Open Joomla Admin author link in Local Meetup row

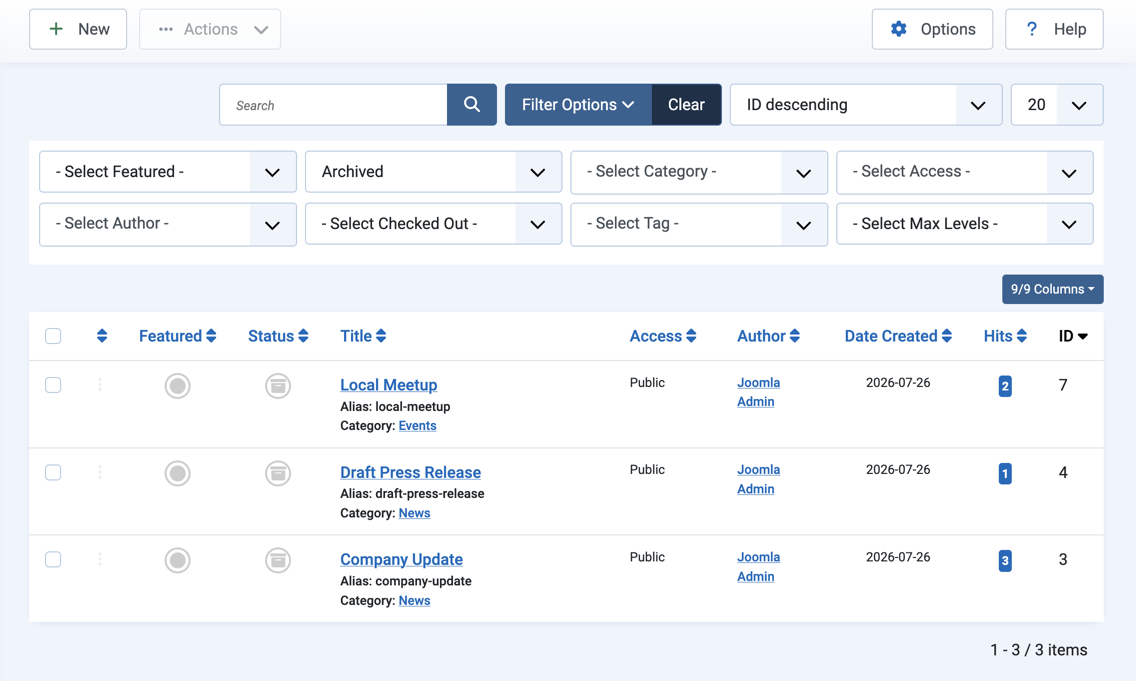pyautogui.click(x=758, y=392)
